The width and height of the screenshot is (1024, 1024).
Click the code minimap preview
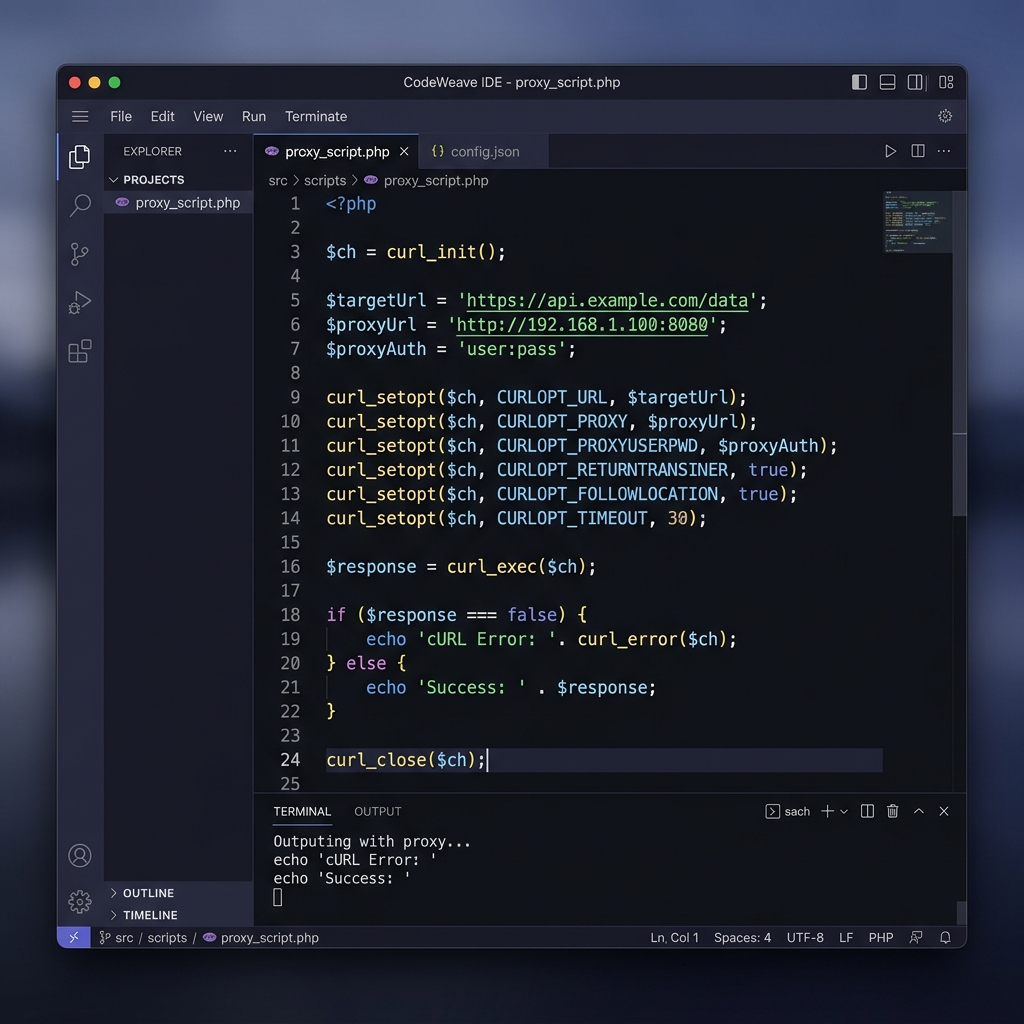[x=917, y=222]
